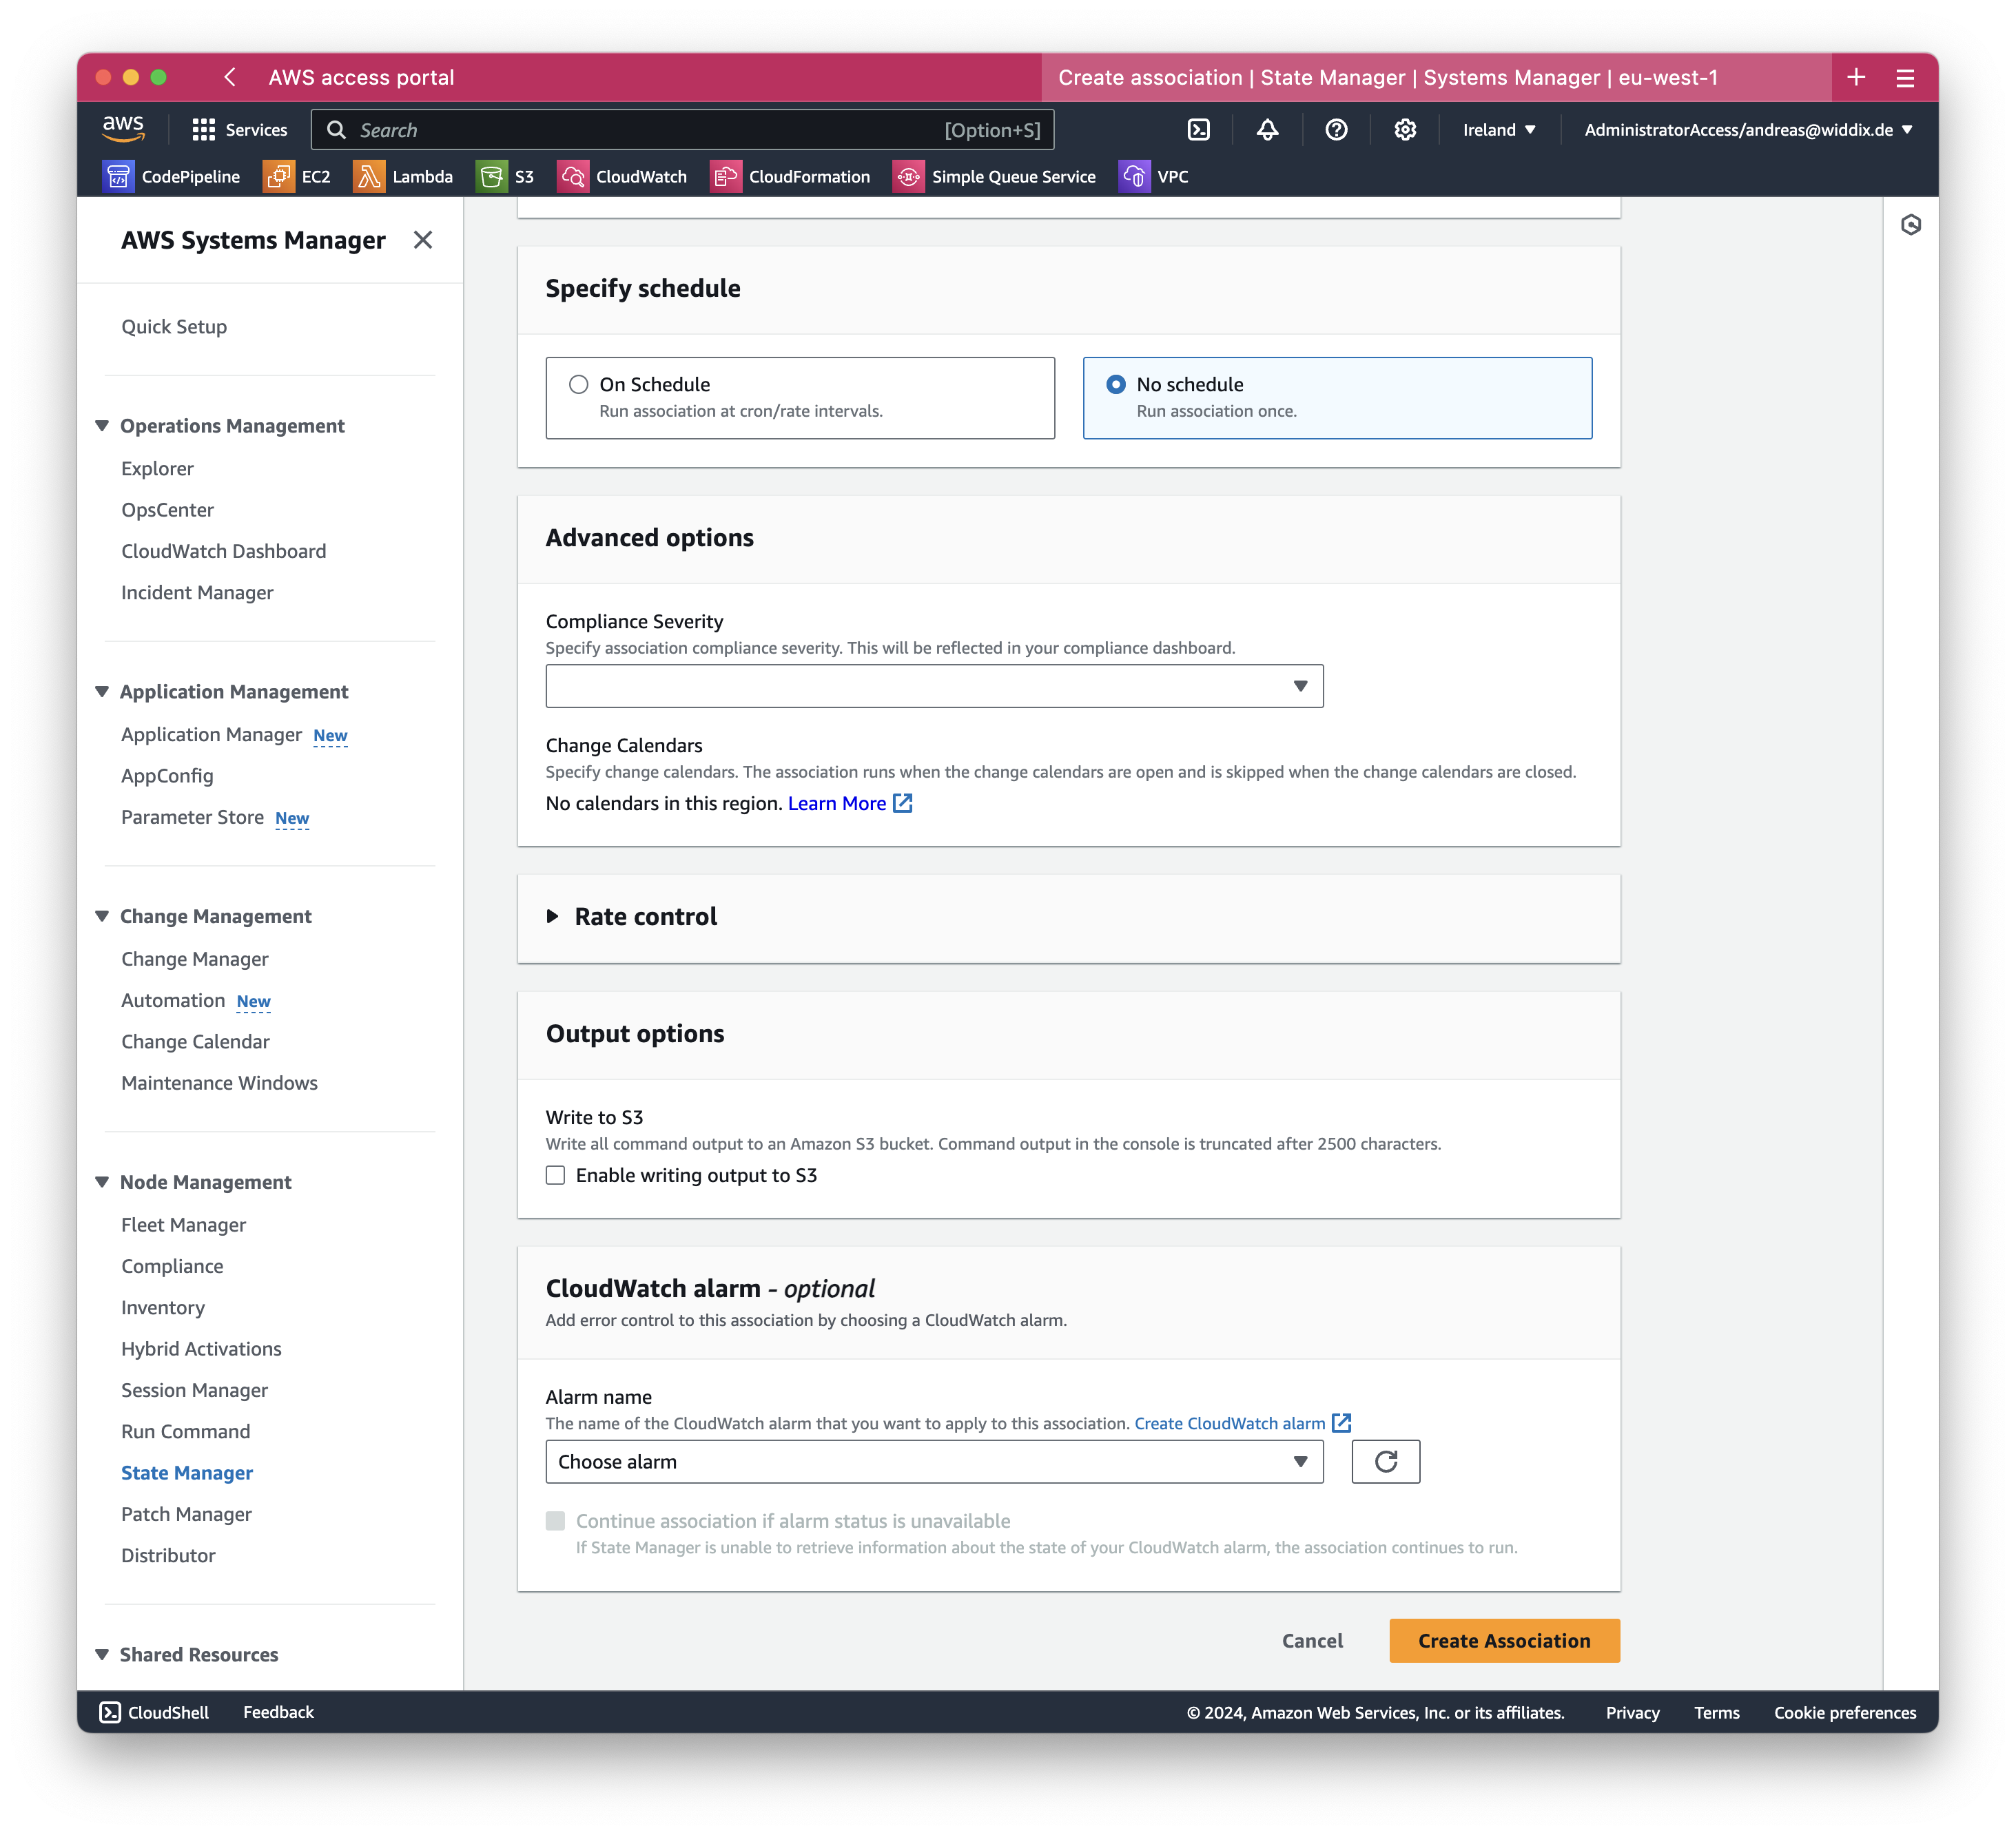
Task: Navigate to State Manager in sidebar
Action: [185, 1471]
